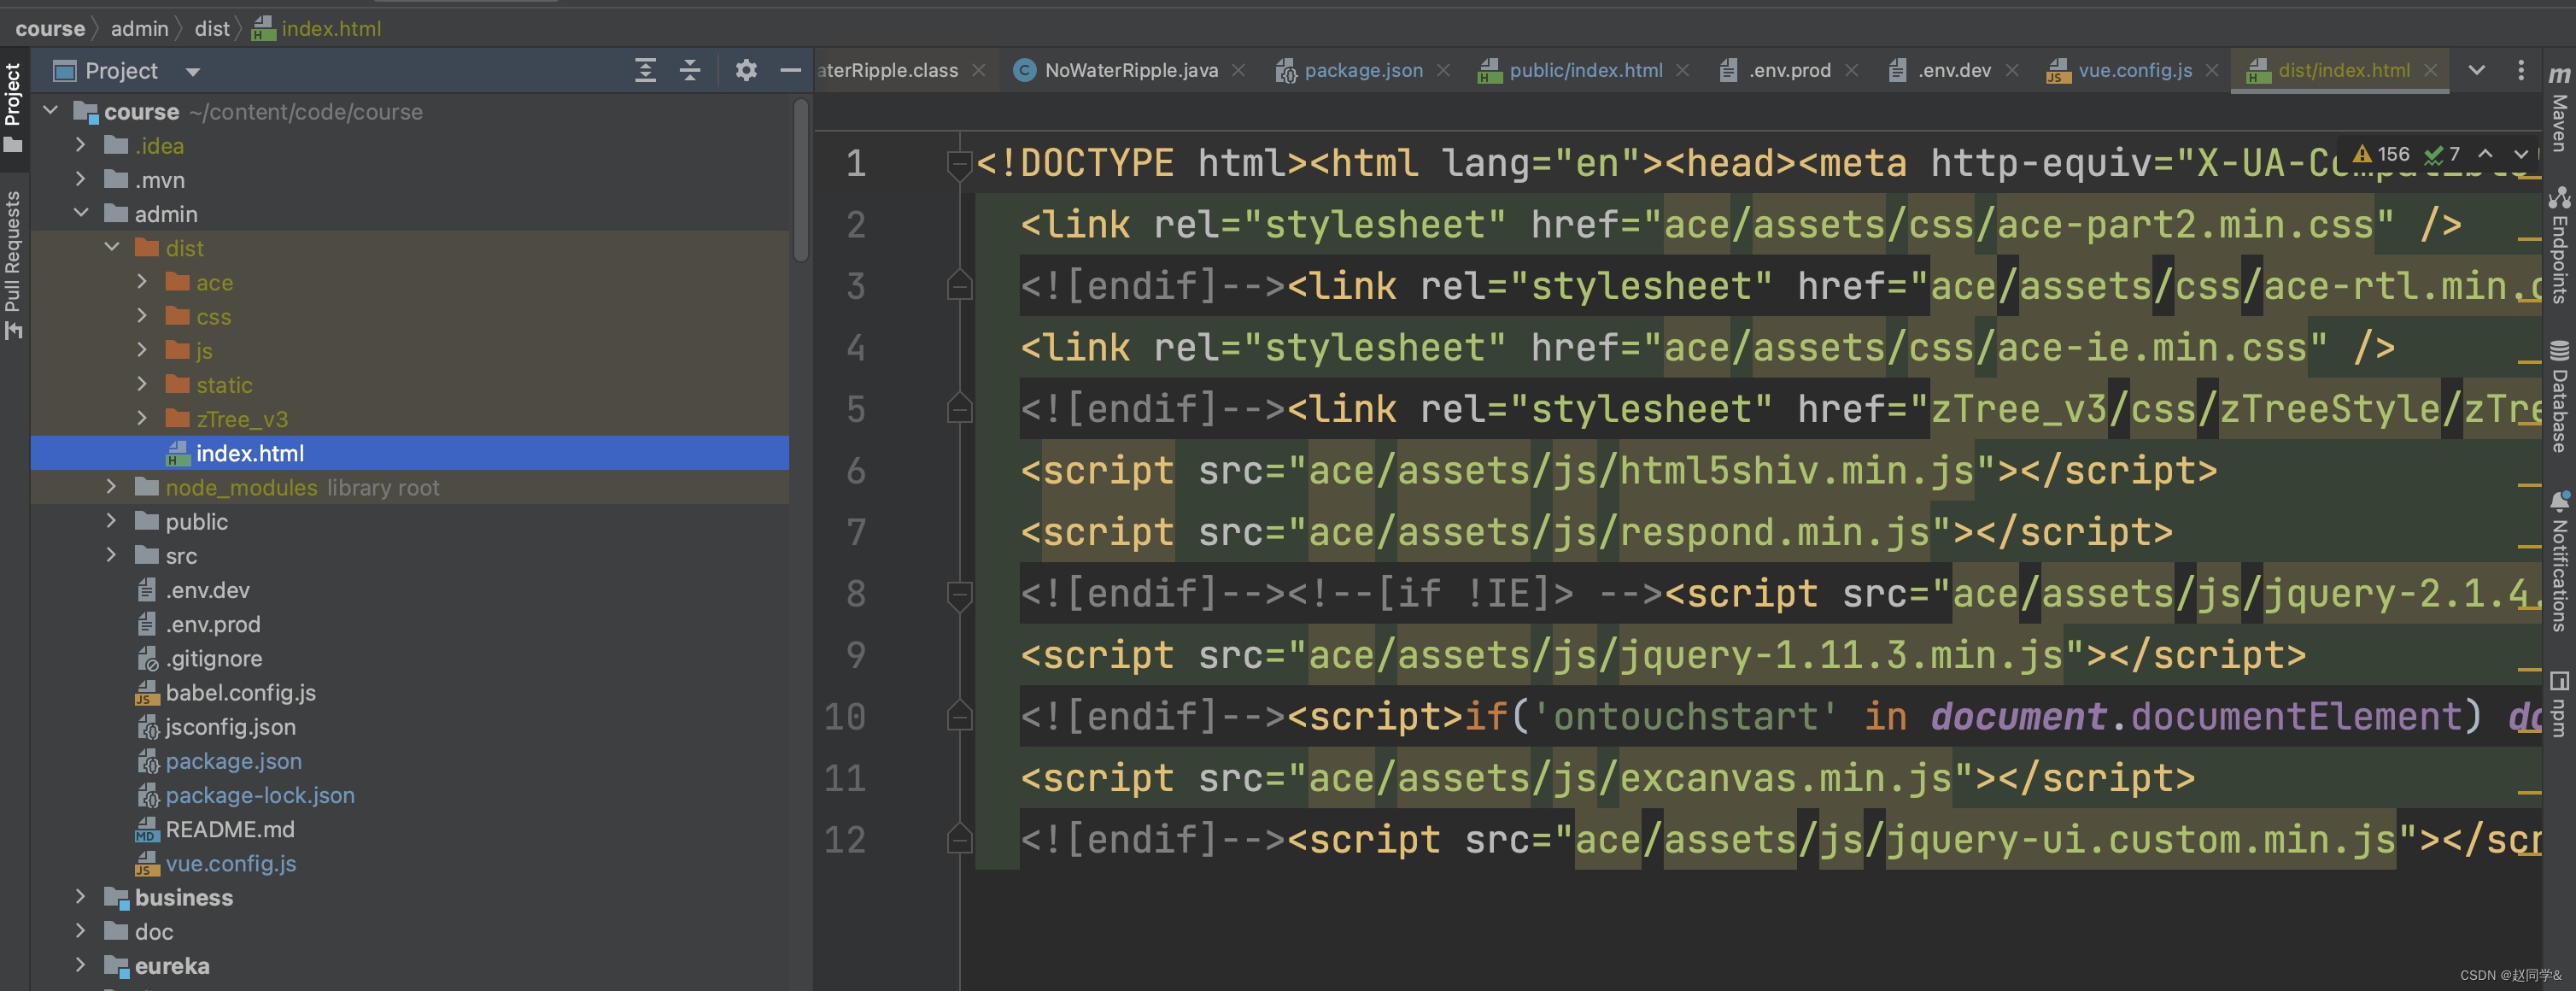The width and height of the screenshot is (2576, 991).
Task: Open the Notifications tool window
Action: 2559,561
